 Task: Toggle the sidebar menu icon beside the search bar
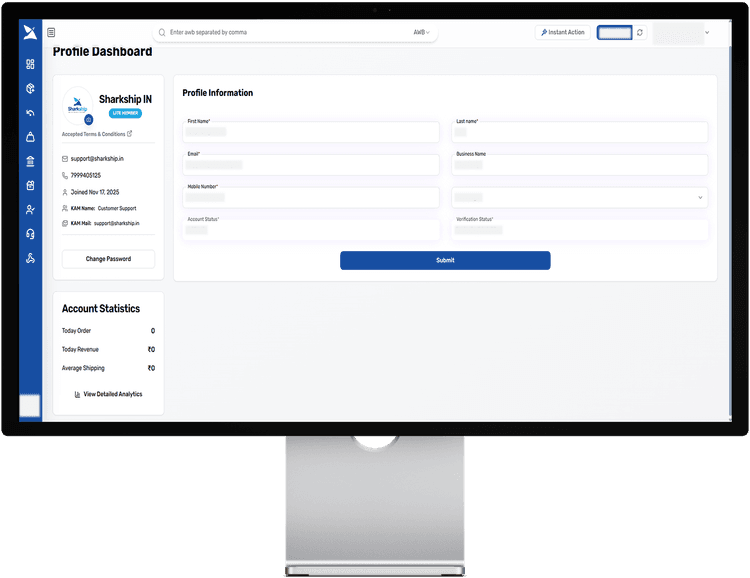click(x=51, y=32)
